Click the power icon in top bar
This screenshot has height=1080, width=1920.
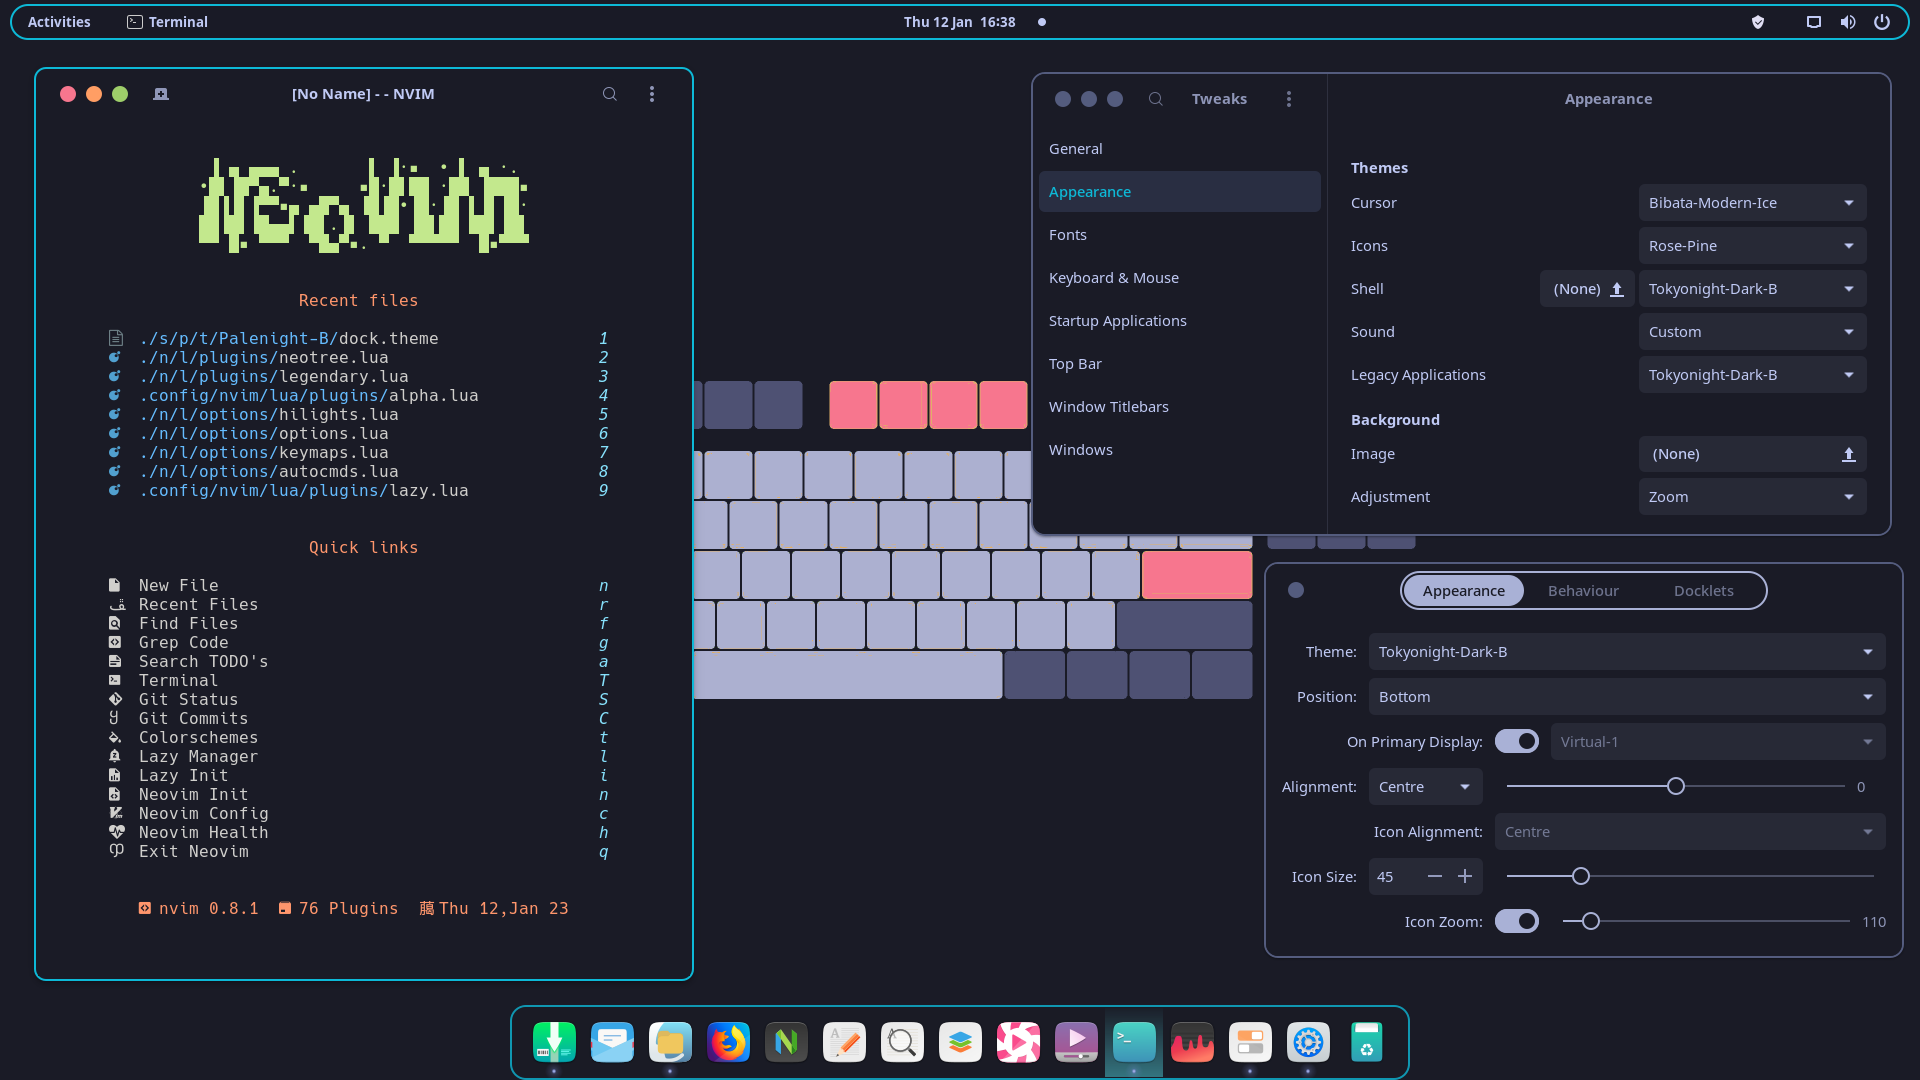point(1882,22)
